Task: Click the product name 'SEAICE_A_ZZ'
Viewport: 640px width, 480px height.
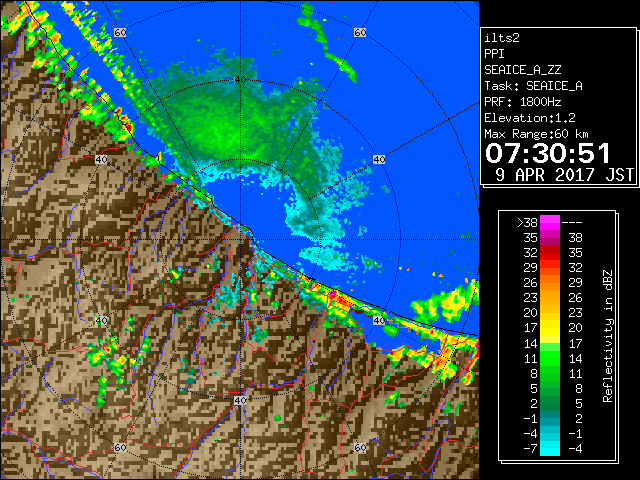Action: [x=522, y=70]
